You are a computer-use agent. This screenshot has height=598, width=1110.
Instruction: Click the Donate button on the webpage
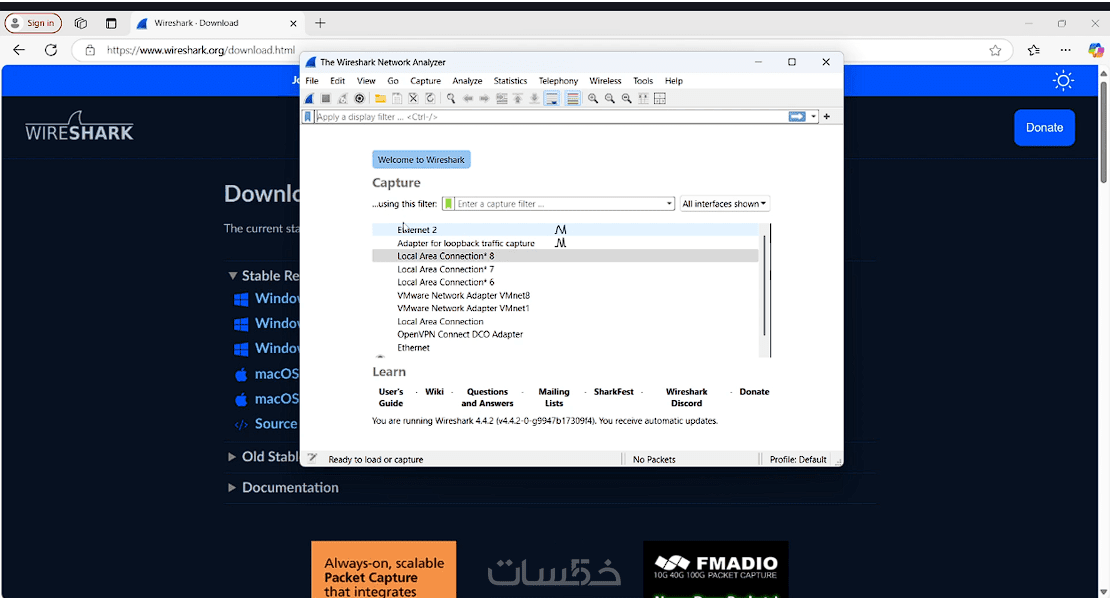(x=1044, y=127)
